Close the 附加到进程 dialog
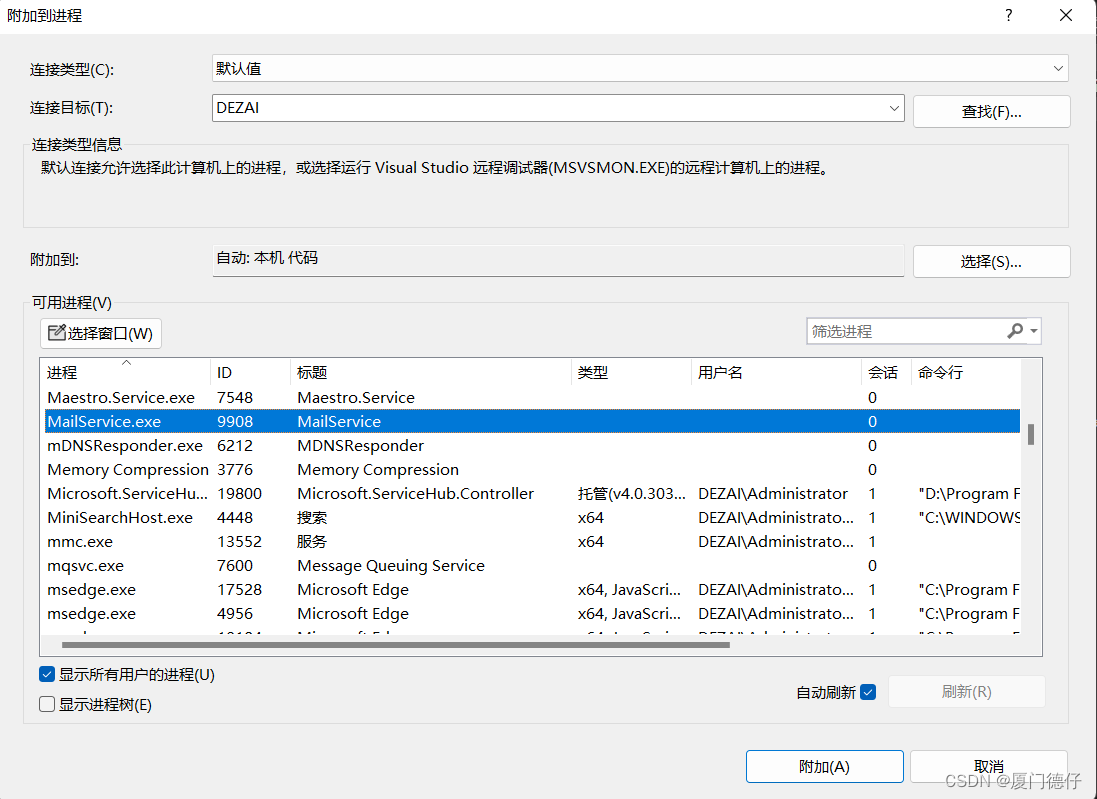Screen dimensions: 1097x799 click(1066, 15)
